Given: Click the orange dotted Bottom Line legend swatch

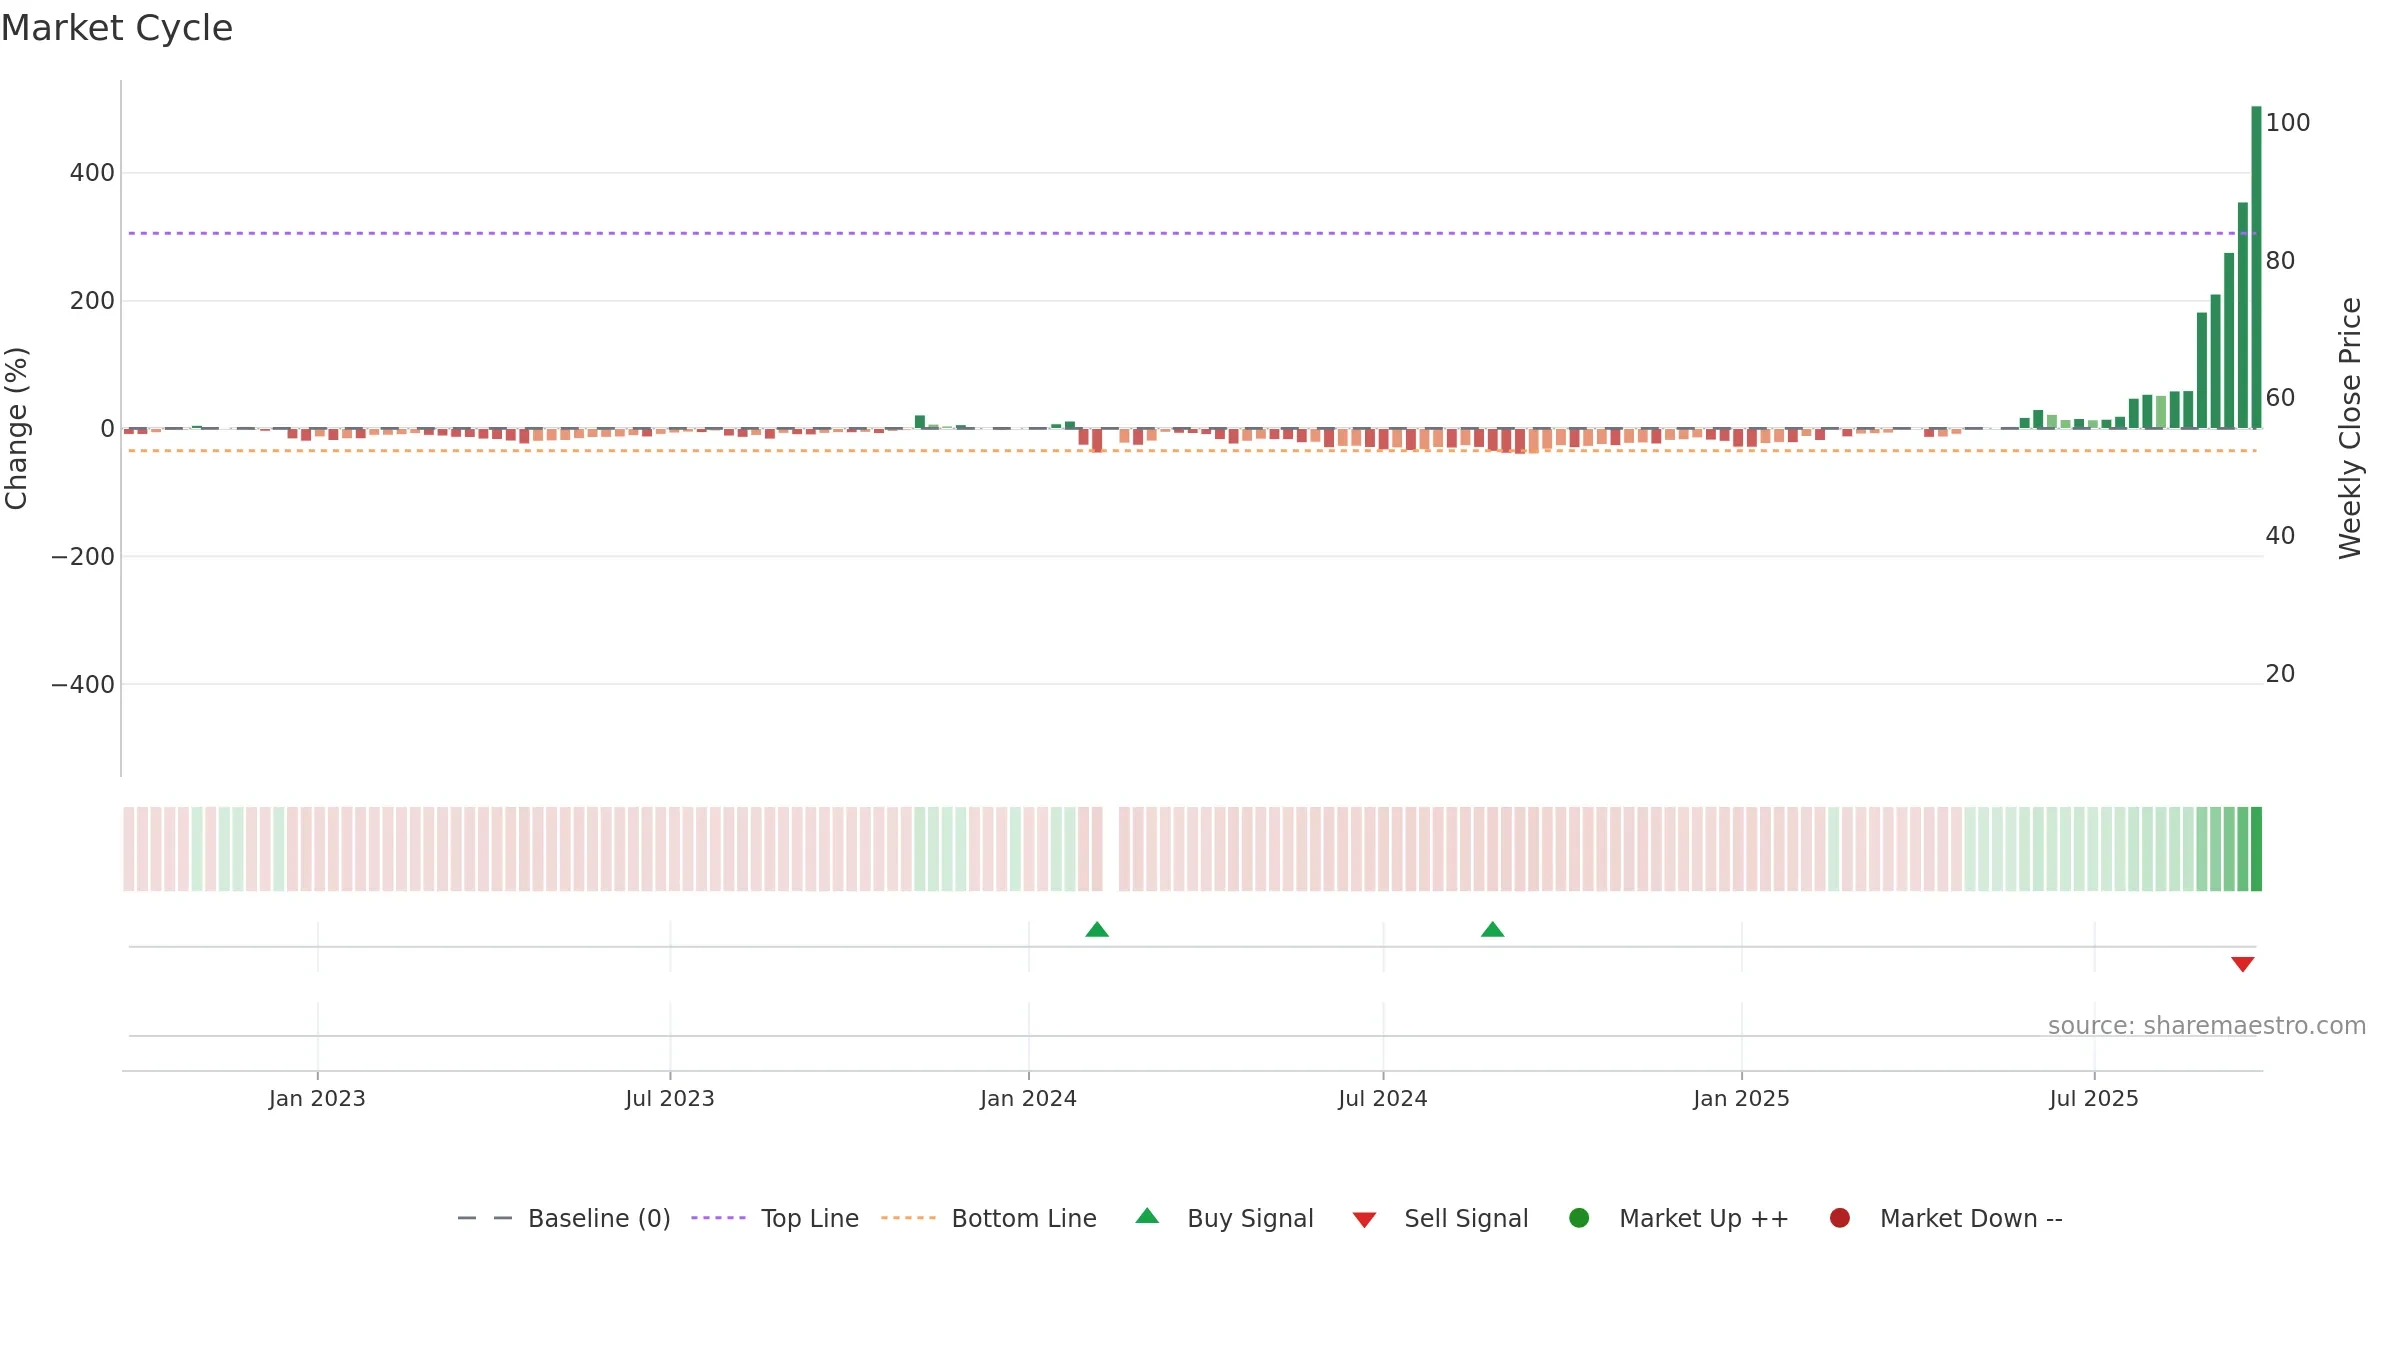Looking at the screenshot, I should [908, 1218].
